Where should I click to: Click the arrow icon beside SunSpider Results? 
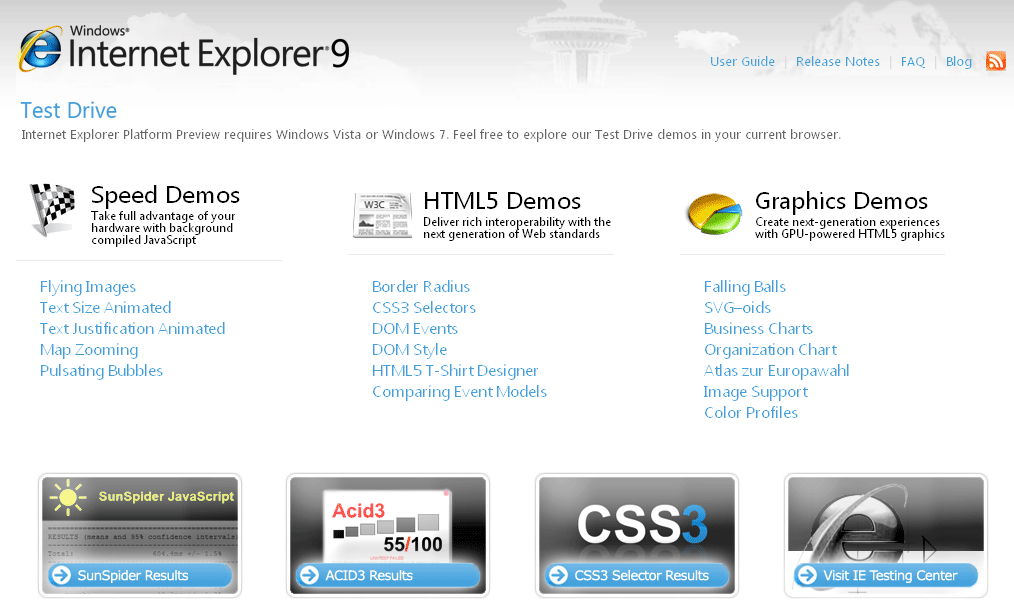[61, 575]
